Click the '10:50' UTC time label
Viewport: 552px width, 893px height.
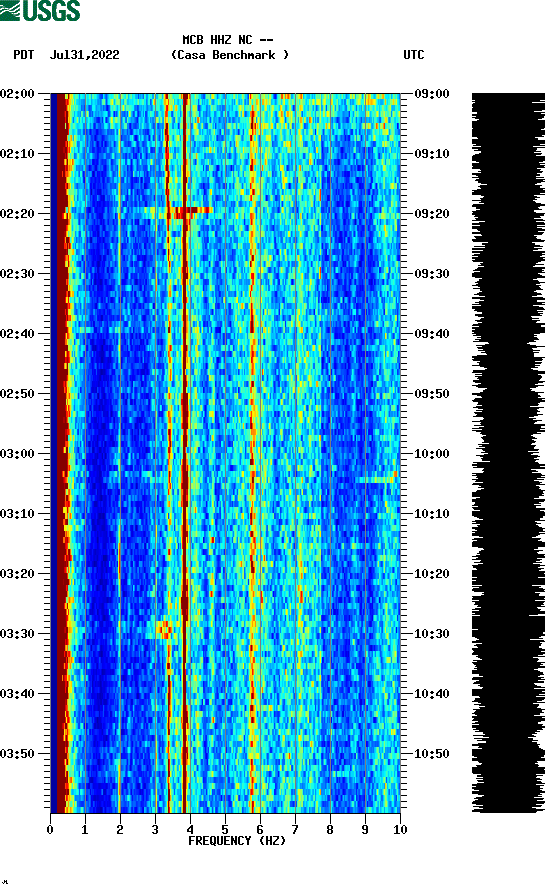point(432,753)
